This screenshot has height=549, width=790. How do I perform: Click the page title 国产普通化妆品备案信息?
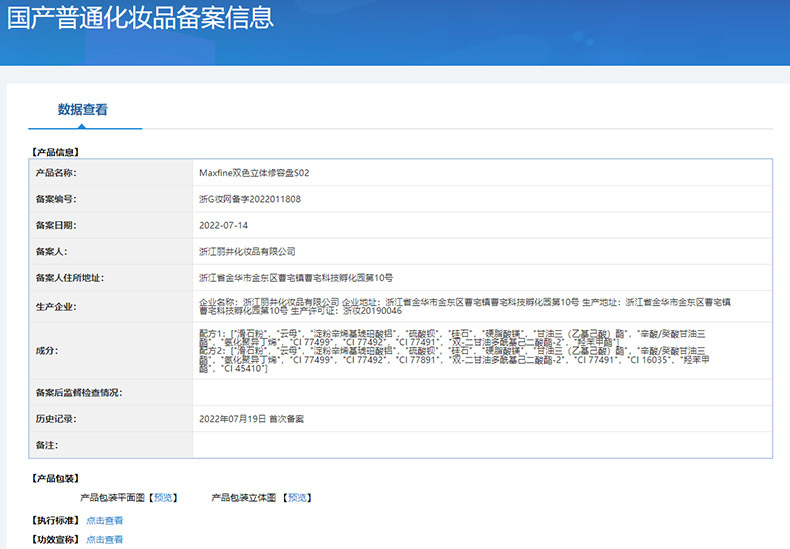140,18
